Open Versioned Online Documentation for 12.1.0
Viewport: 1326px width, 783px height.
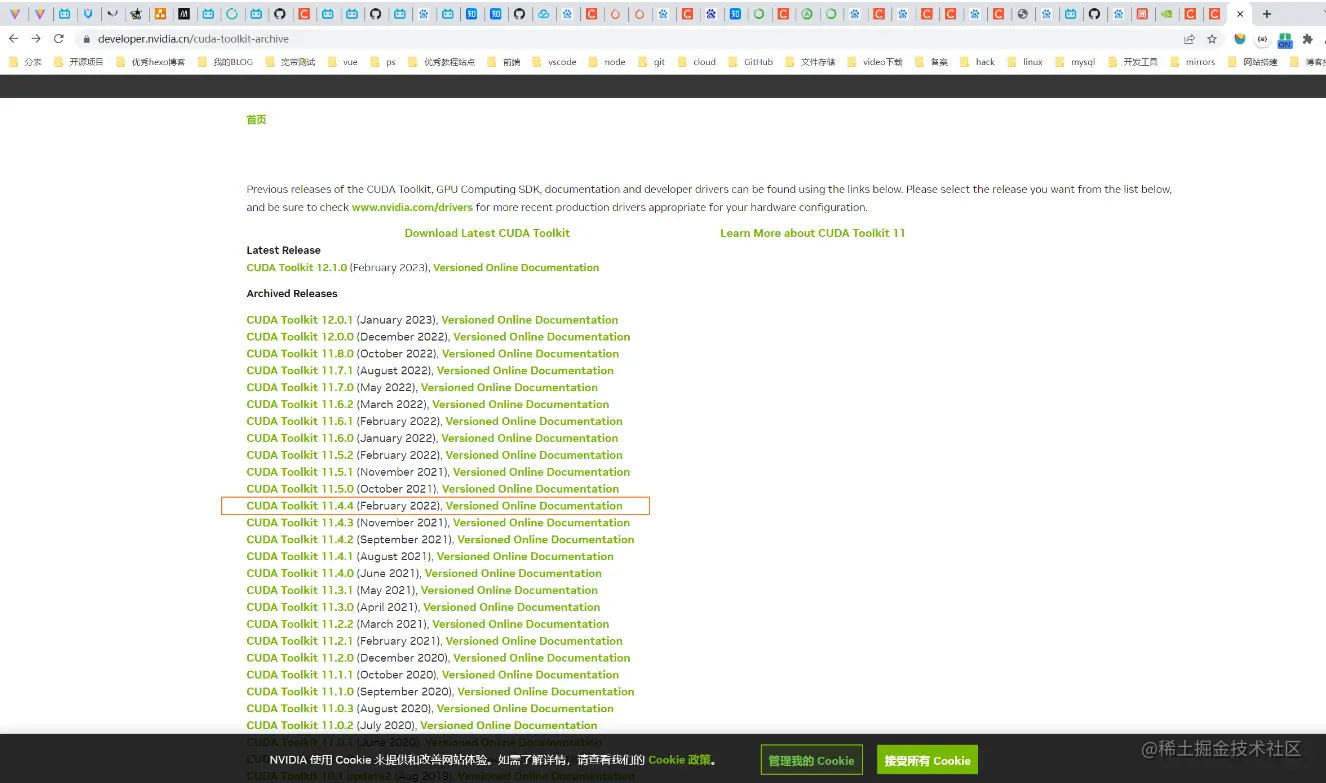[x=517, y=268]
